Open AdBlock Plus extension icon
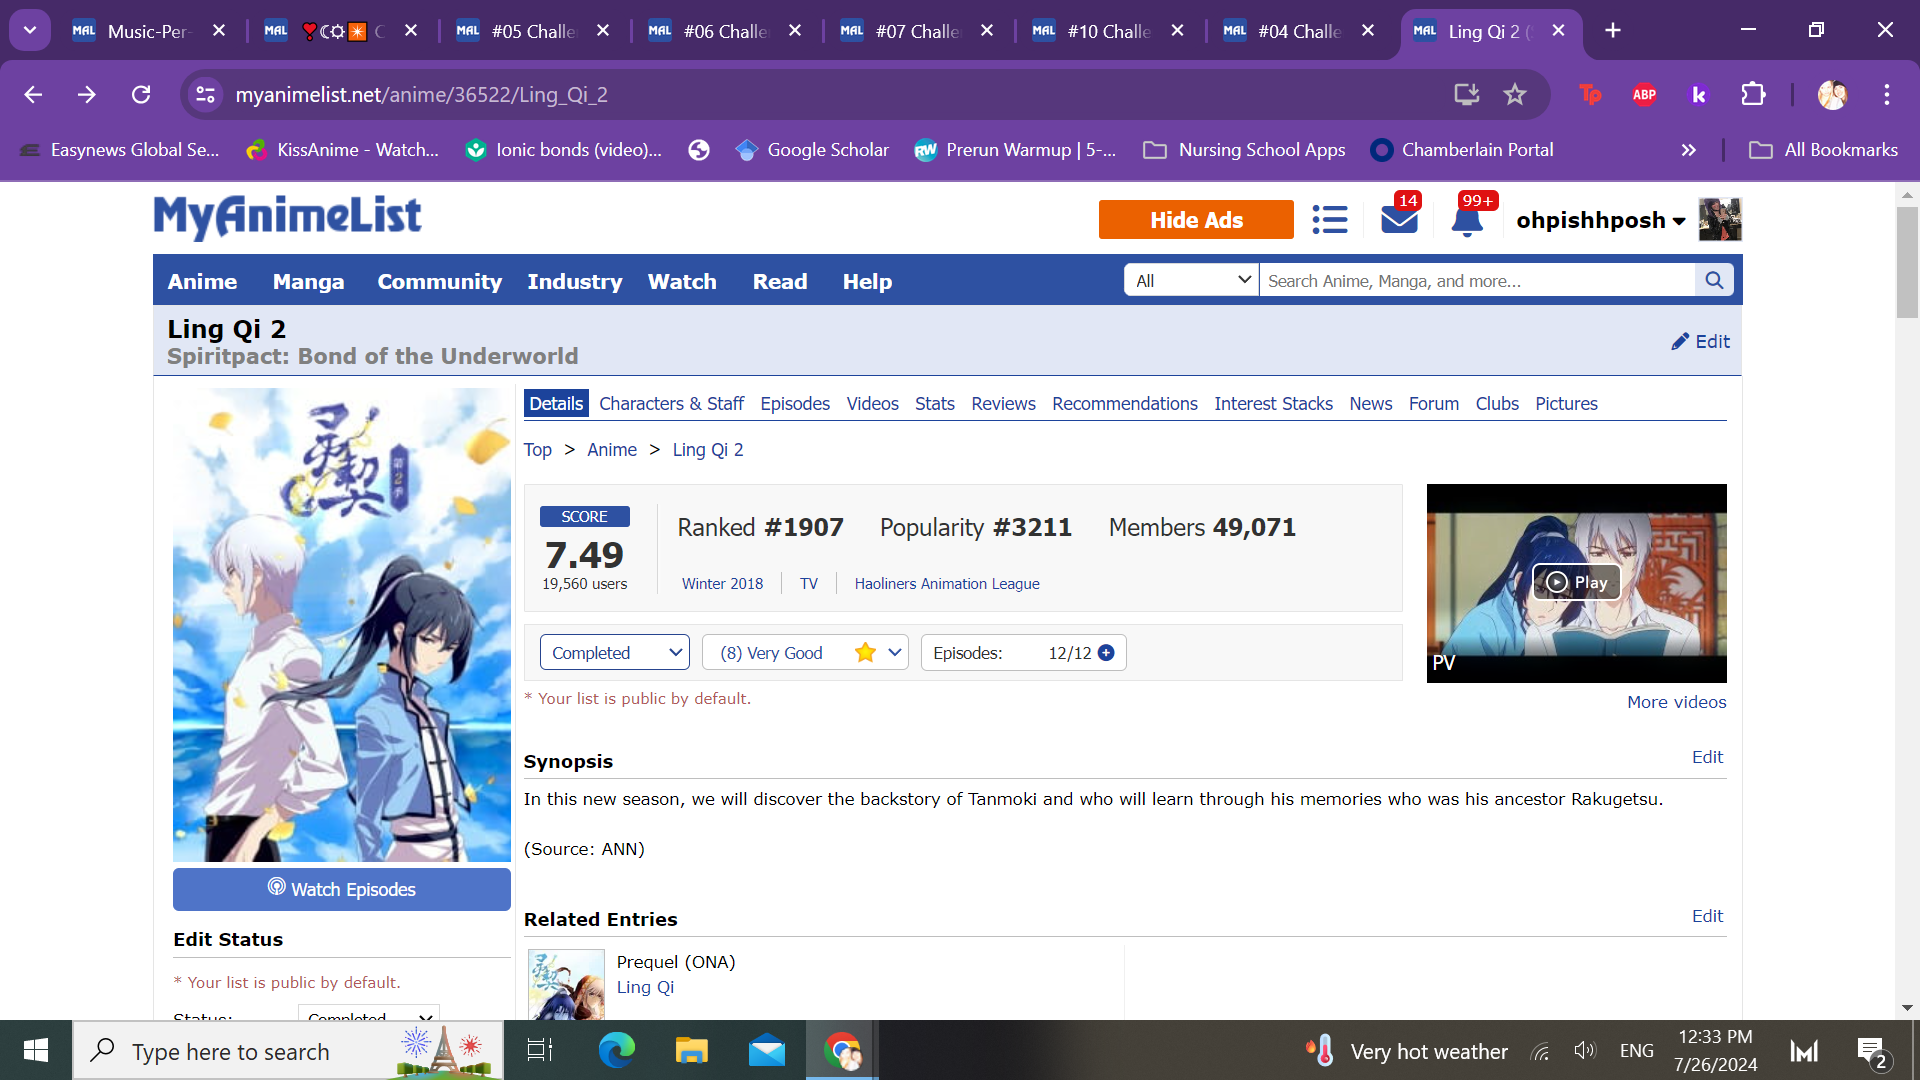This screenshot has width=1920, height=1080. pos(1644,95)
